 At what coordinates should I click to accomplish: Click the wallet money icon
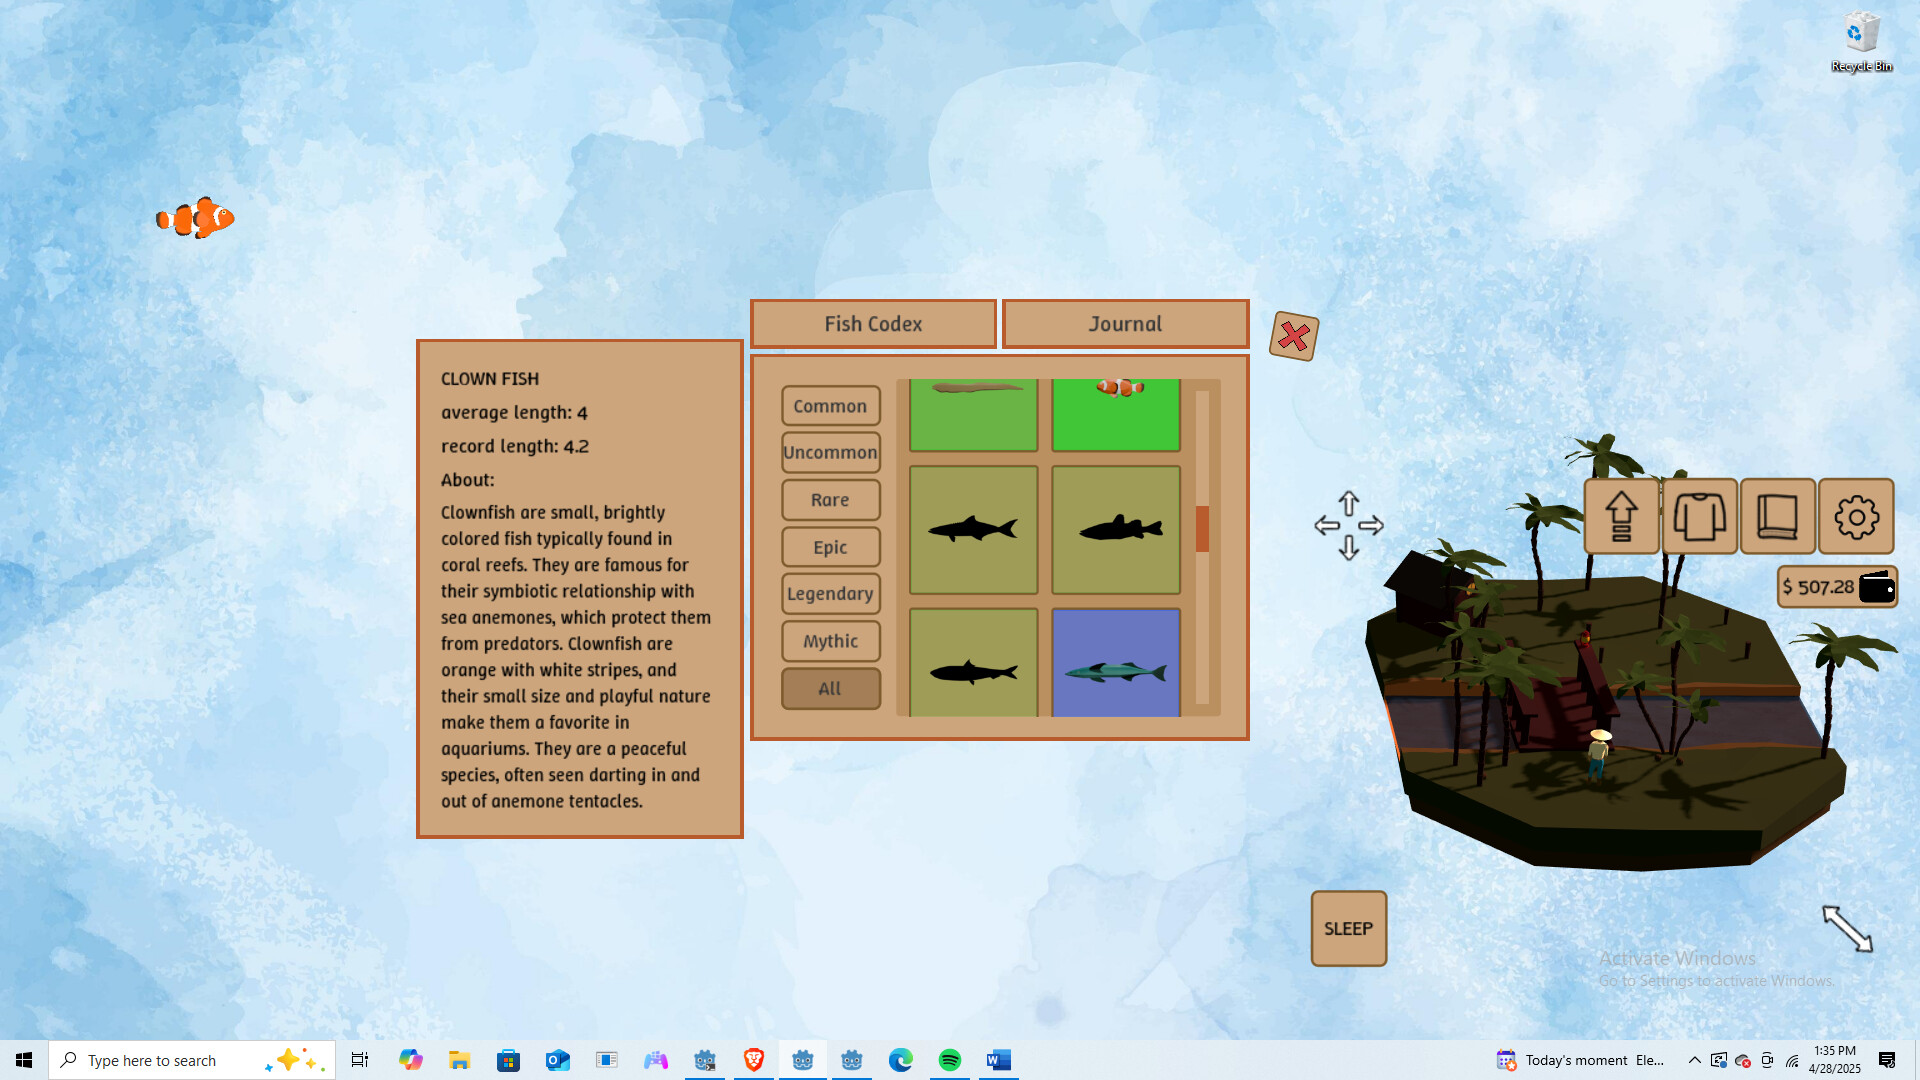(x=1876, y=587)
